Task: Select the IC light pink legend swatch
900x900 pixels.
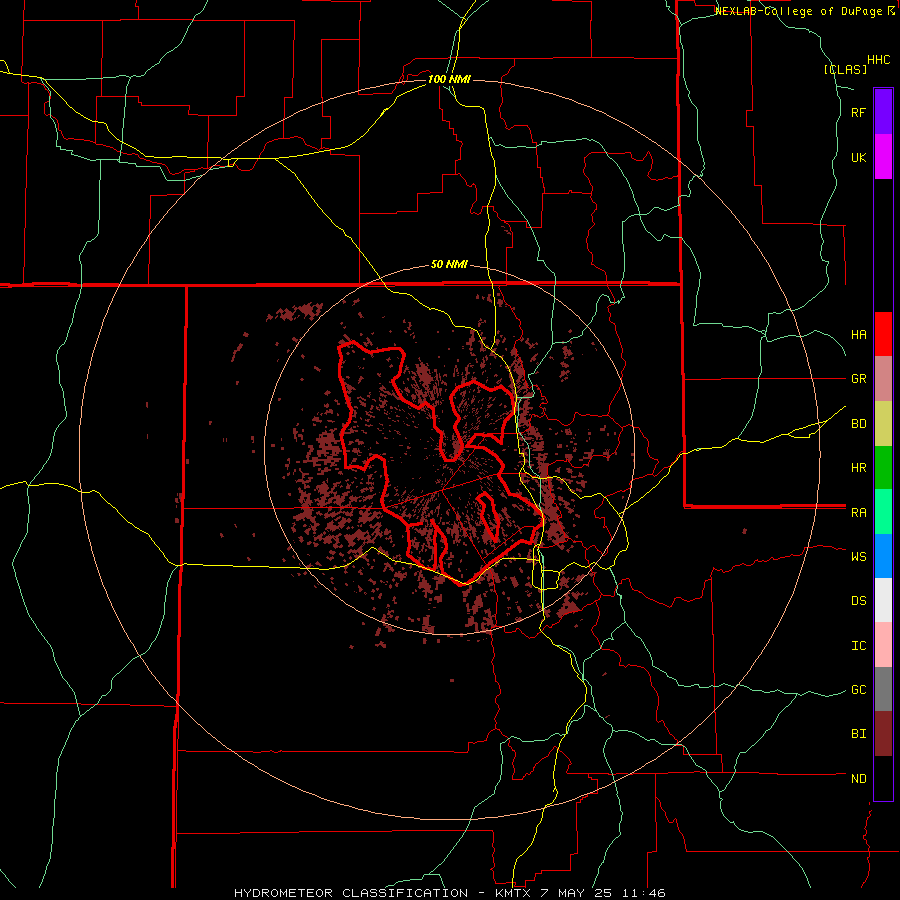Action: tap(883, 645)
